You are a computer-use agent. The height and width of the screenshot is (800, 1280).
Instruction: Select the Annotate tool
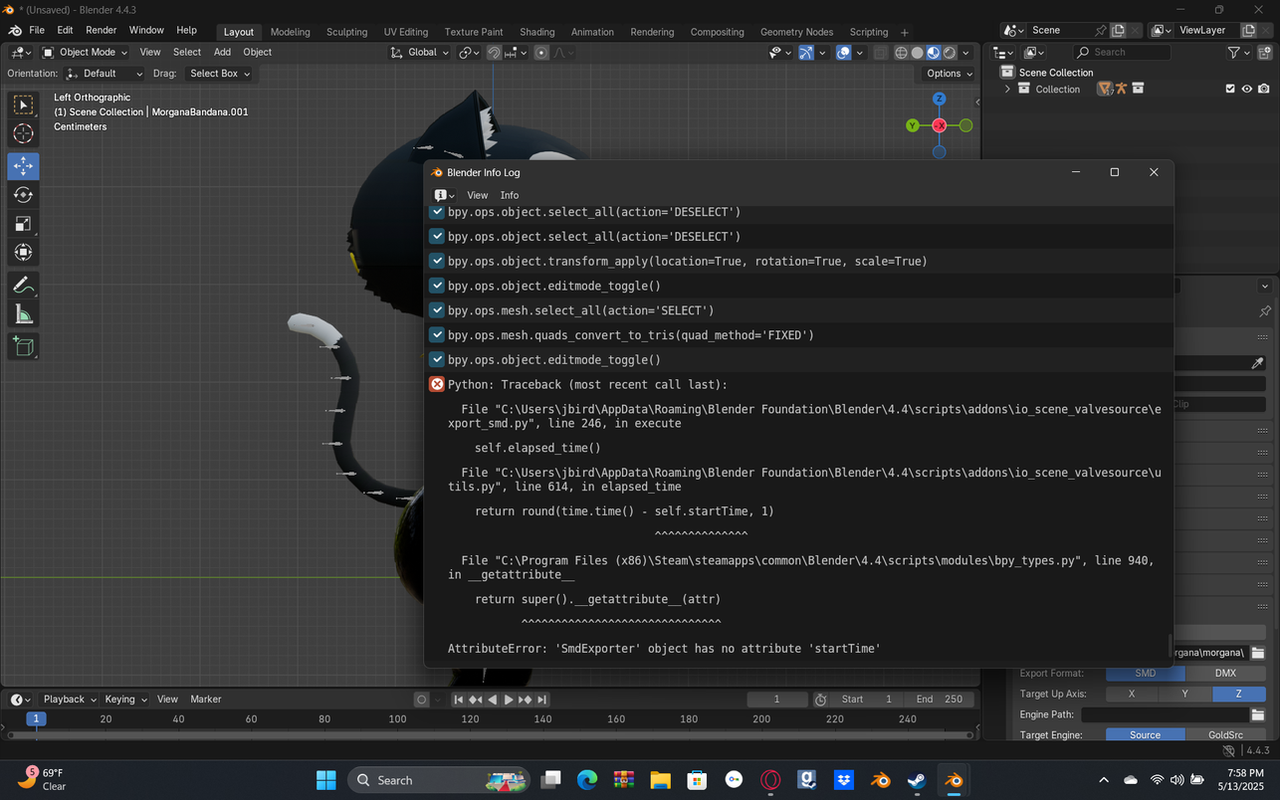pyautogui.click(x=23, y=285)
